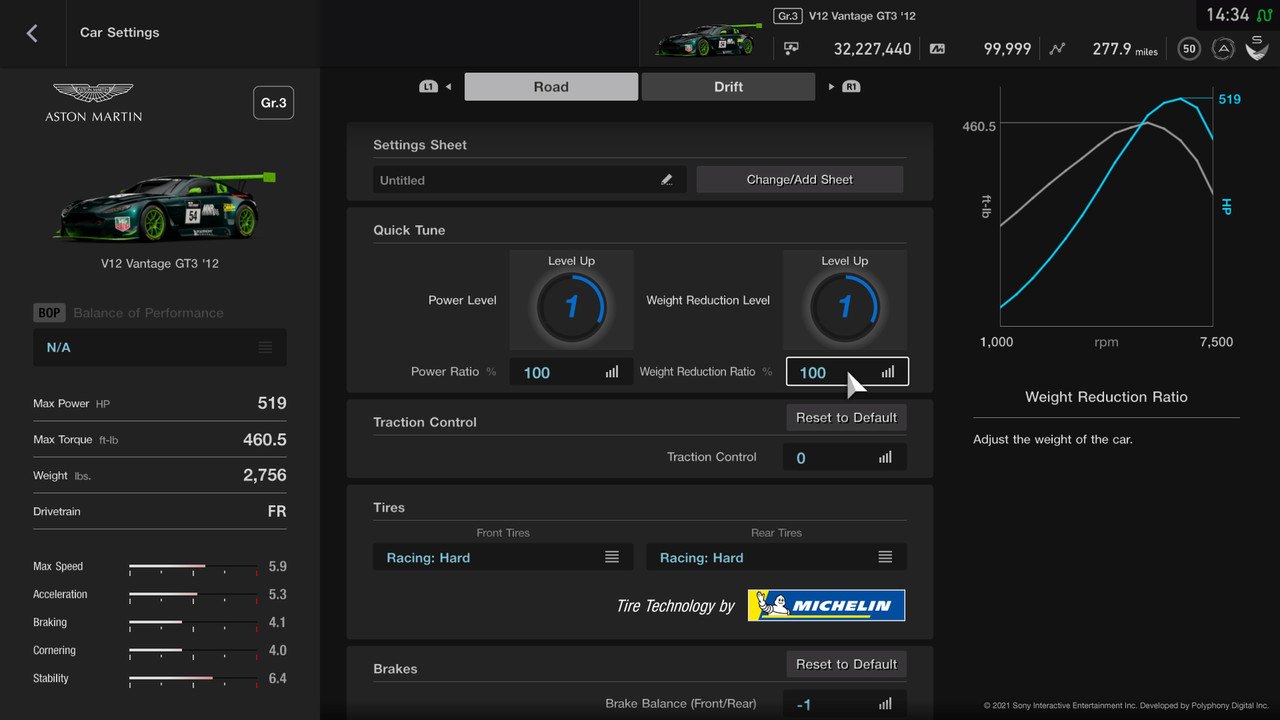Click the driver rating triangle badge
This screenshot has height=720, width=1280.
click(x=1222, y=48)
